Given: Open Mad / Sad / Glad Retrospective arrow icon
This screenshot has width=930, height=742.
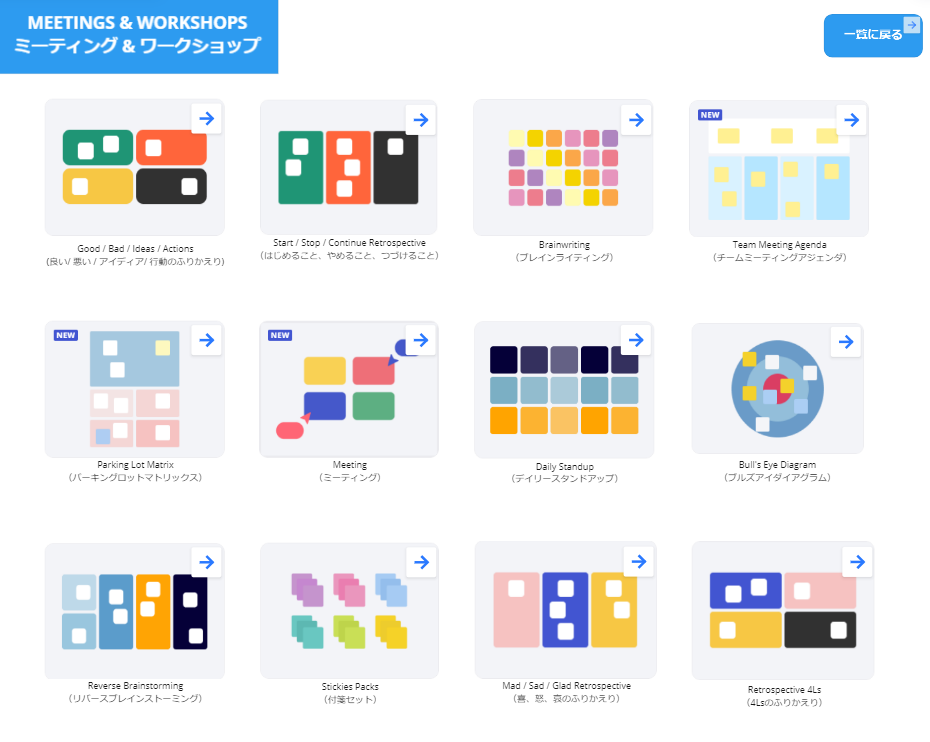Looking at the screenshot, I should (x=638, y=561).
